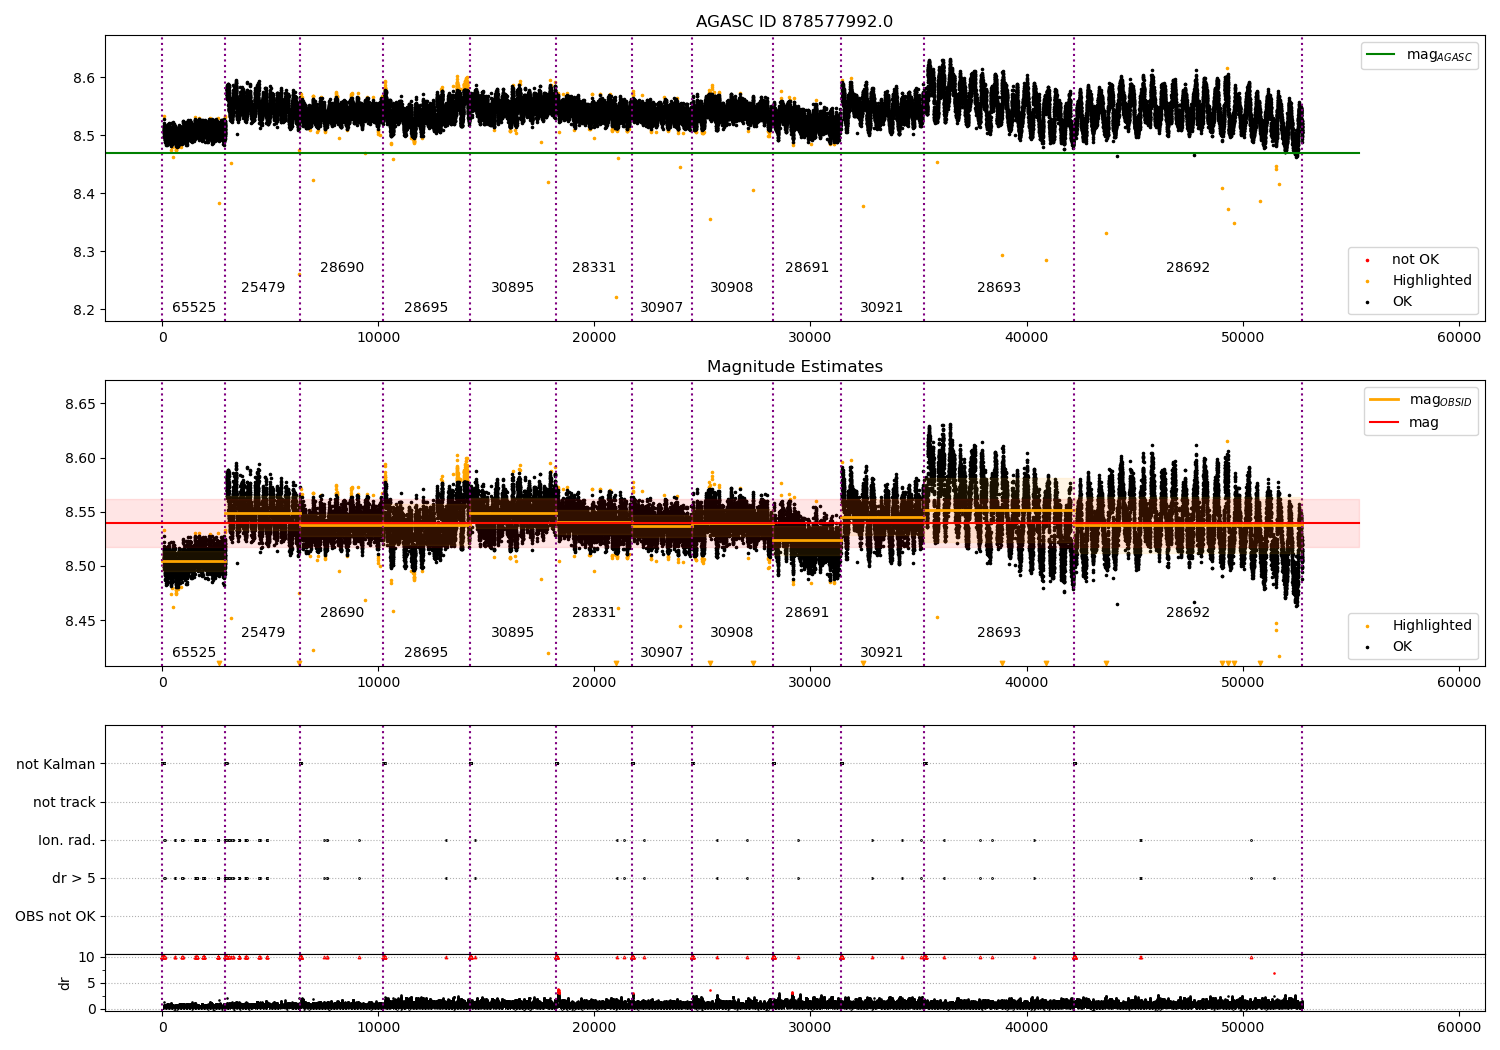Click obsid label 25479 in top plot
The width and height of the screenshot is (1500, 1050).
(263, 288)
